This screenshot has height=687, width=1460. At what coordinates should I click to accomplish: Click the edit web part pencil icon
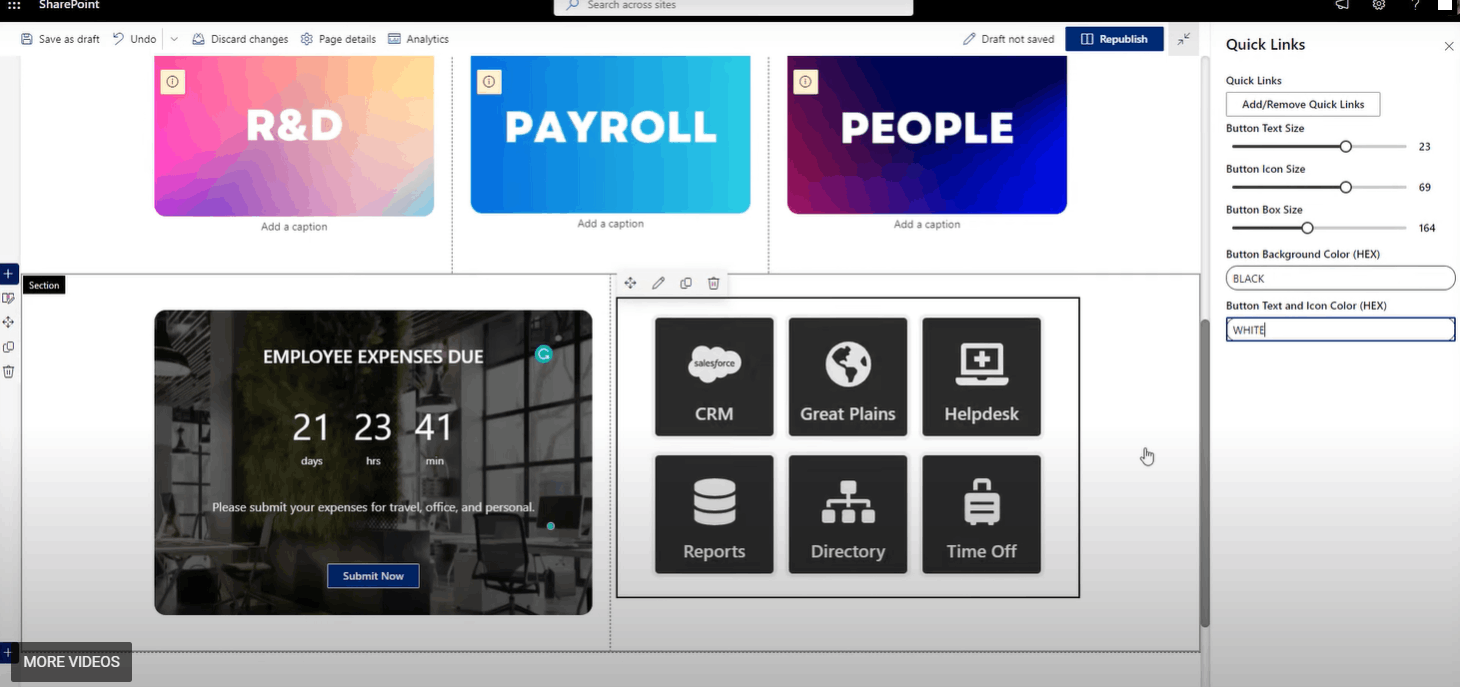tap(658, 283)
